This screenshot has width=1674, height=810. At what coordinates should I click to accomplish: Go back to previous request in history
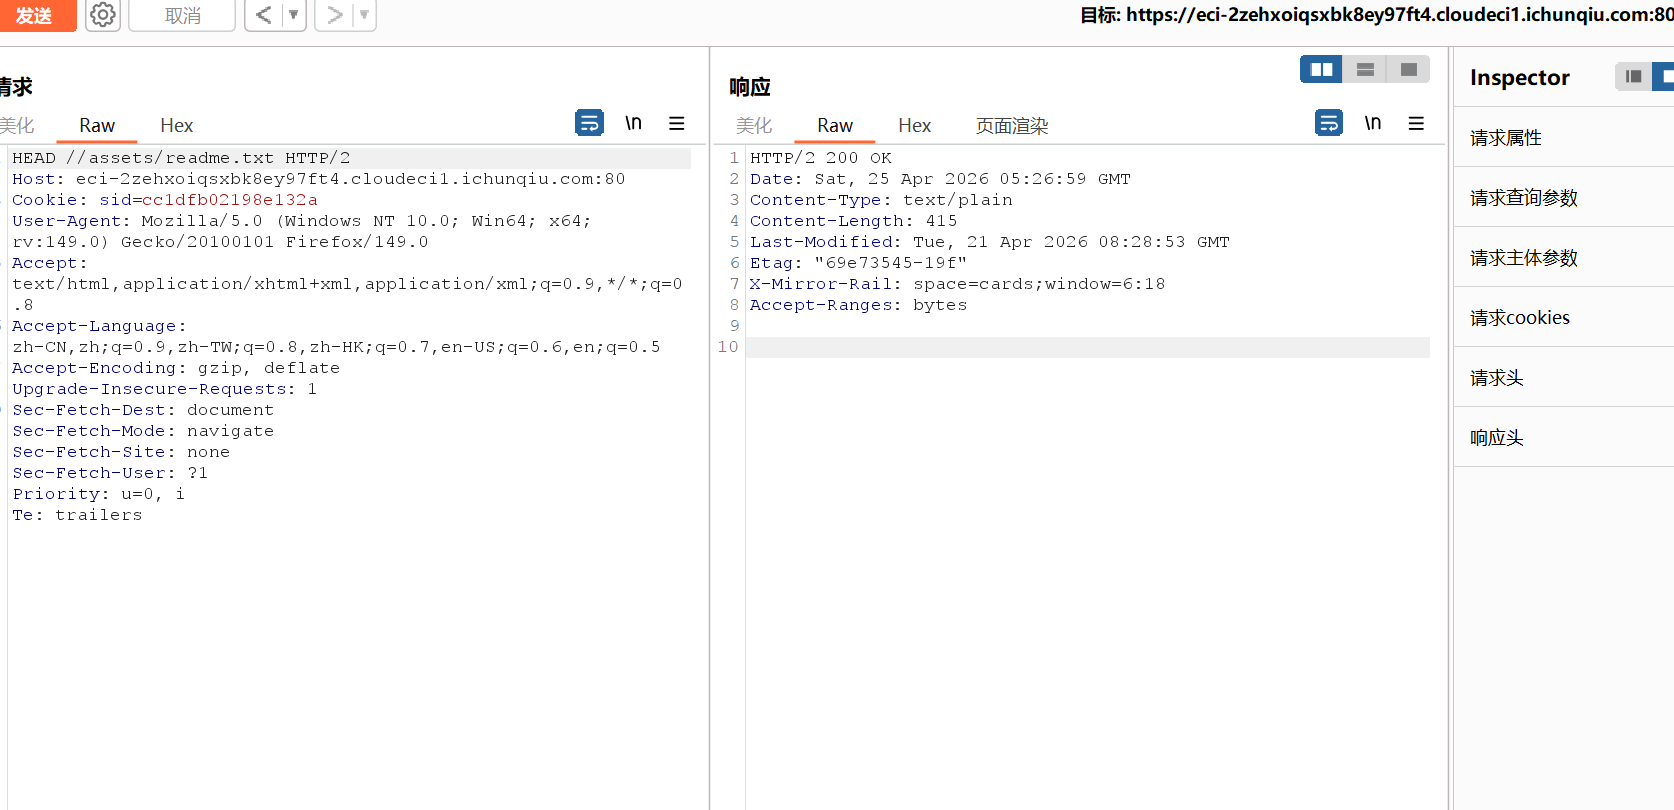[263, 15]
